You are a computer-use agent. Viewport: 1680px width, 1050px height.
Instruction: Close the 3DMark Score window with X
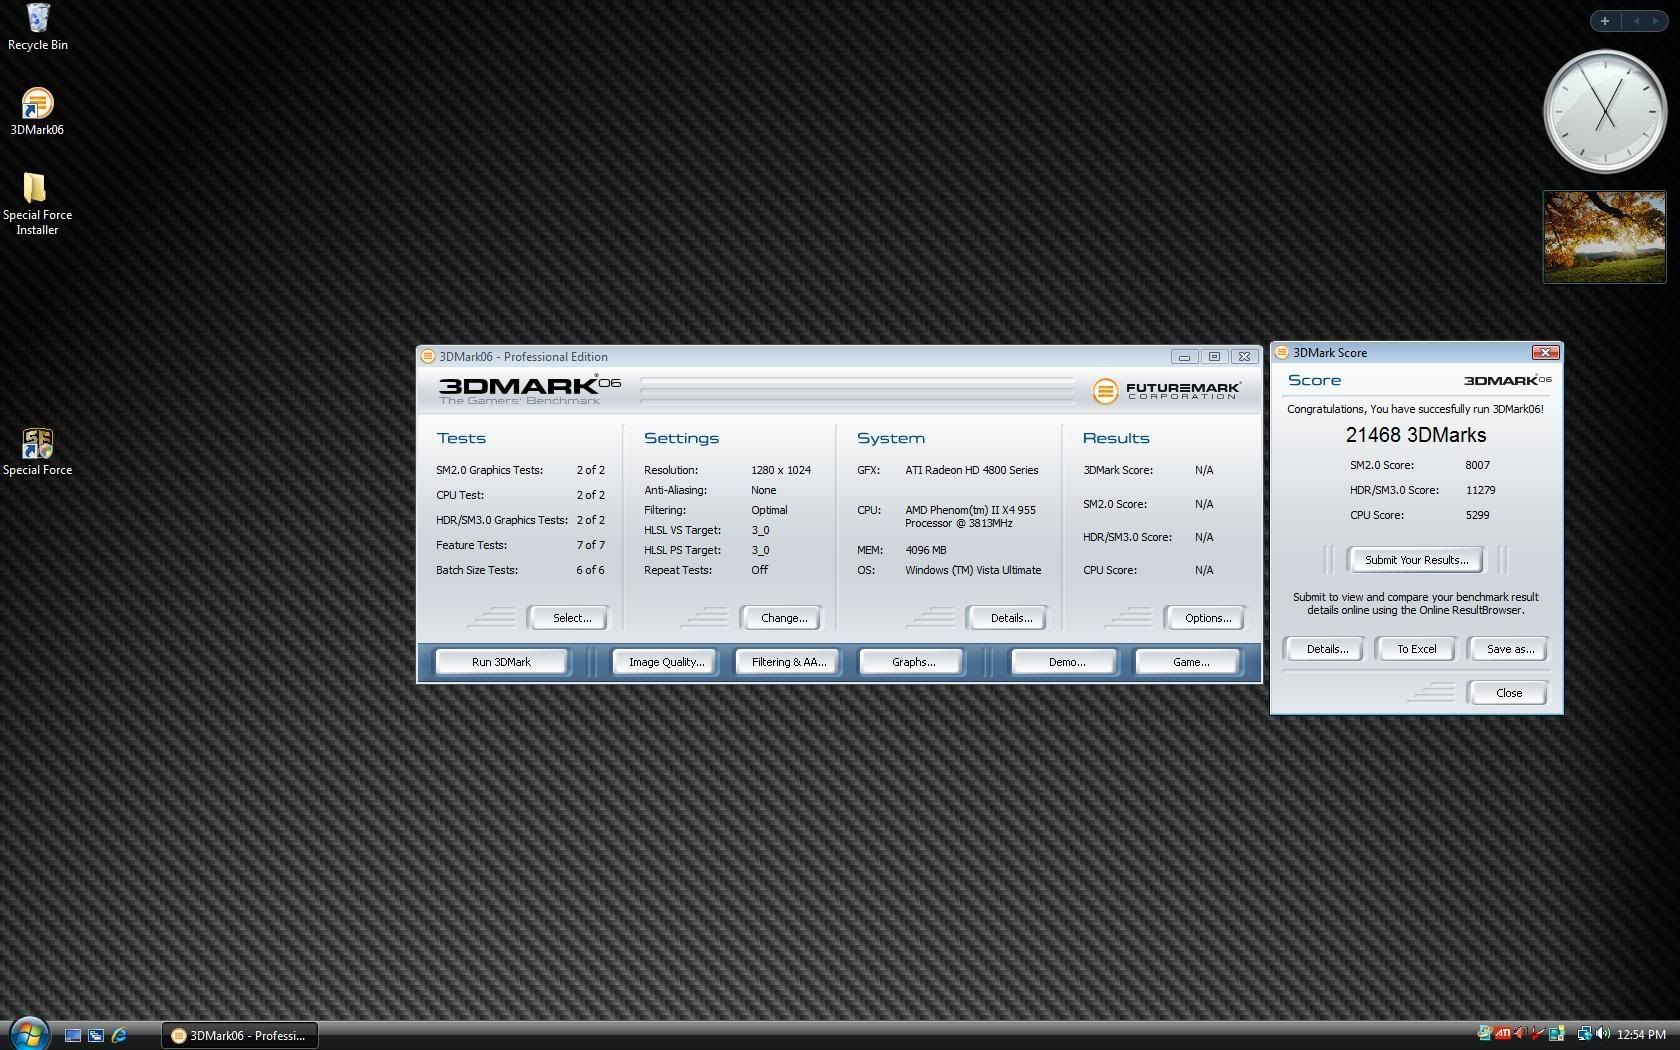coord(1545,352)
